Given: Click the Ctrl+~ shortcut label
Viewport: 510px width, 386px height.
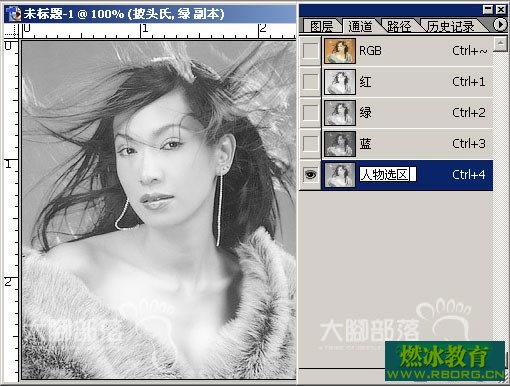Looking at the screenshot, I should click(x=469, y=51).
